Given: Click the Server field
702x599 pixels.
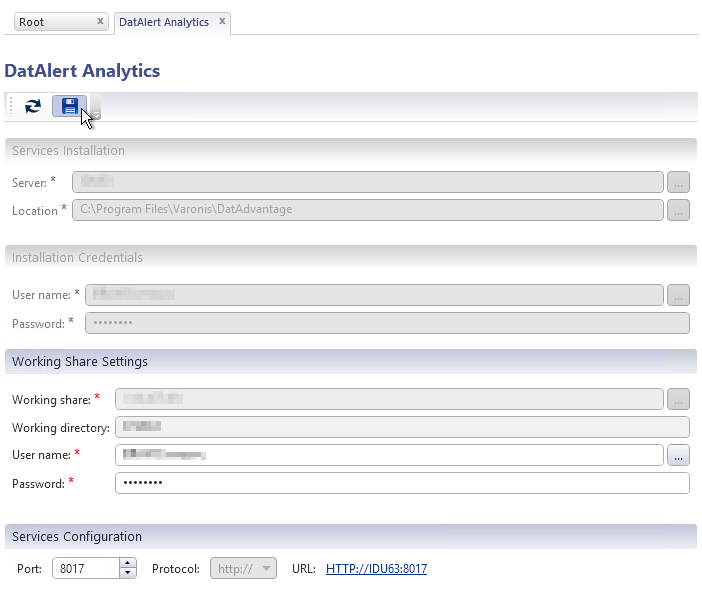Looking at the screenshot, I should (x=368, y=182).
